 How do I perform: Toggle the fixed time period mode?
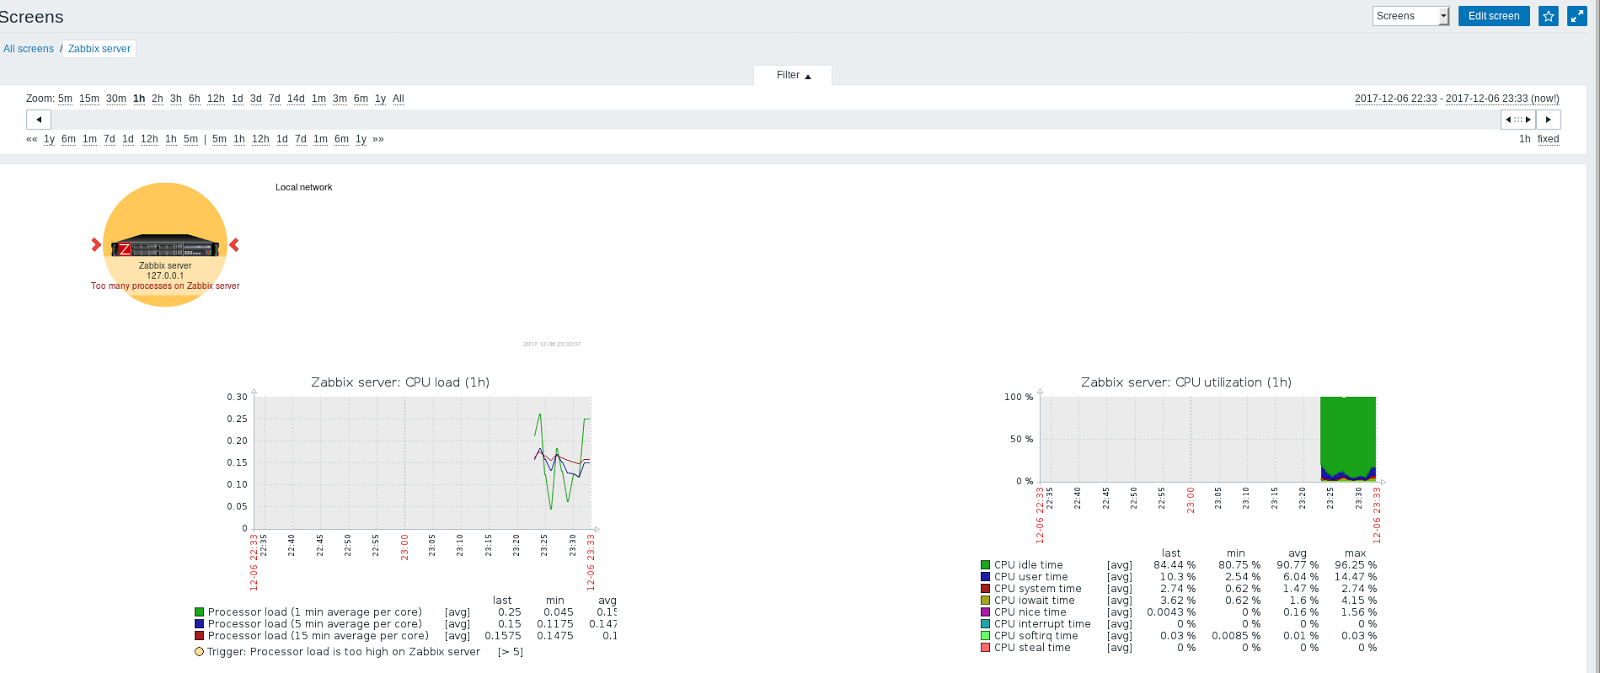(1548, 139)
